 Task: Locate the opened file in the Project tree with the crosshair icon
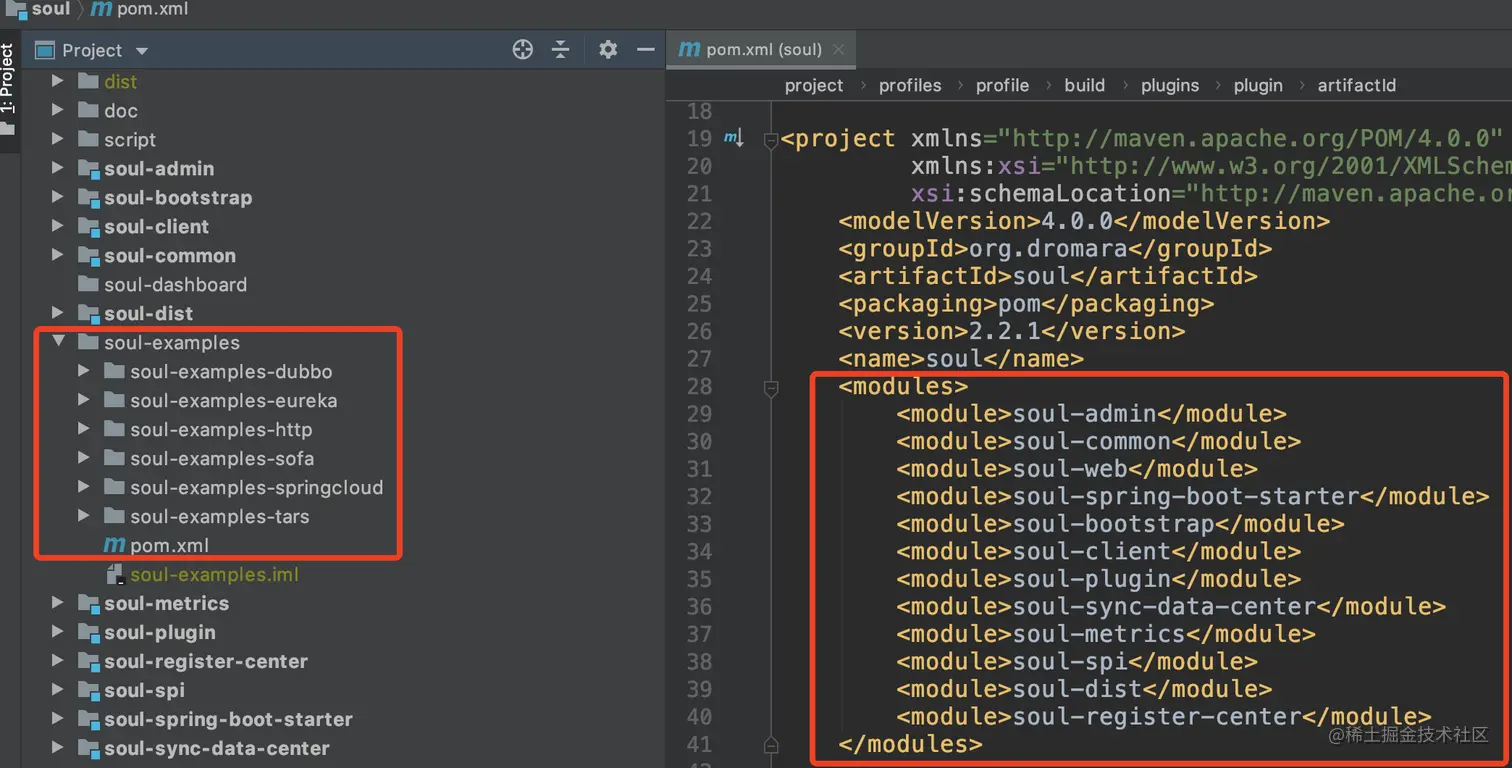pyautogui.click(x=522, y=50)
